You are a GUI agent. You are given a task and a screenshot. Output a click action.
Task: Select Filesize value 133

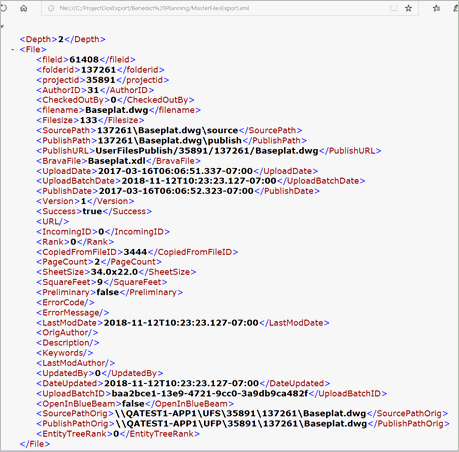89,120
